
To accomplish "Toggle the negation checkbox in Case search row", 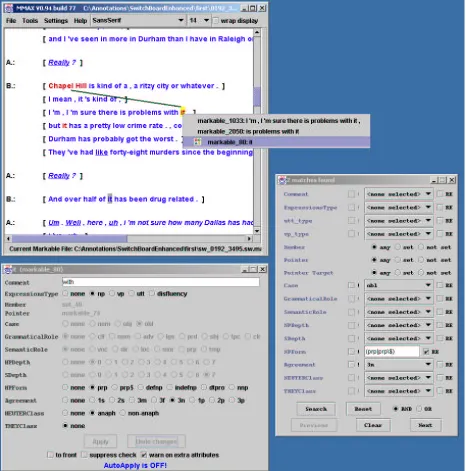I will coord(351,285).
